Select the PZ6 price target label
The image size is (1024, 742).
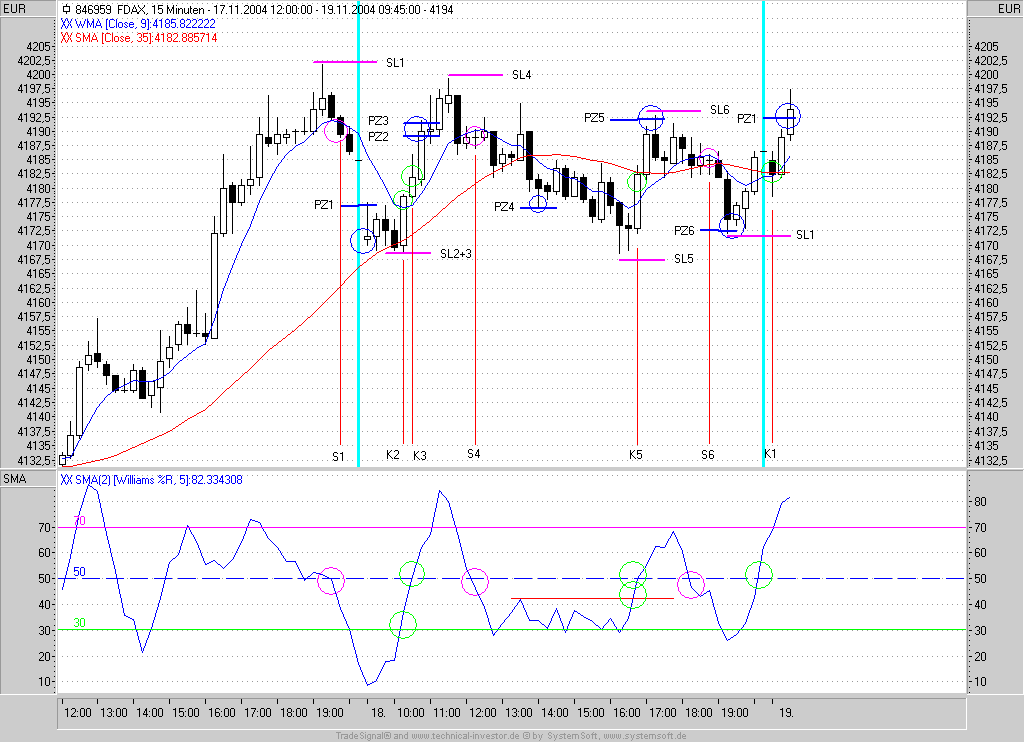coord(684,231)
